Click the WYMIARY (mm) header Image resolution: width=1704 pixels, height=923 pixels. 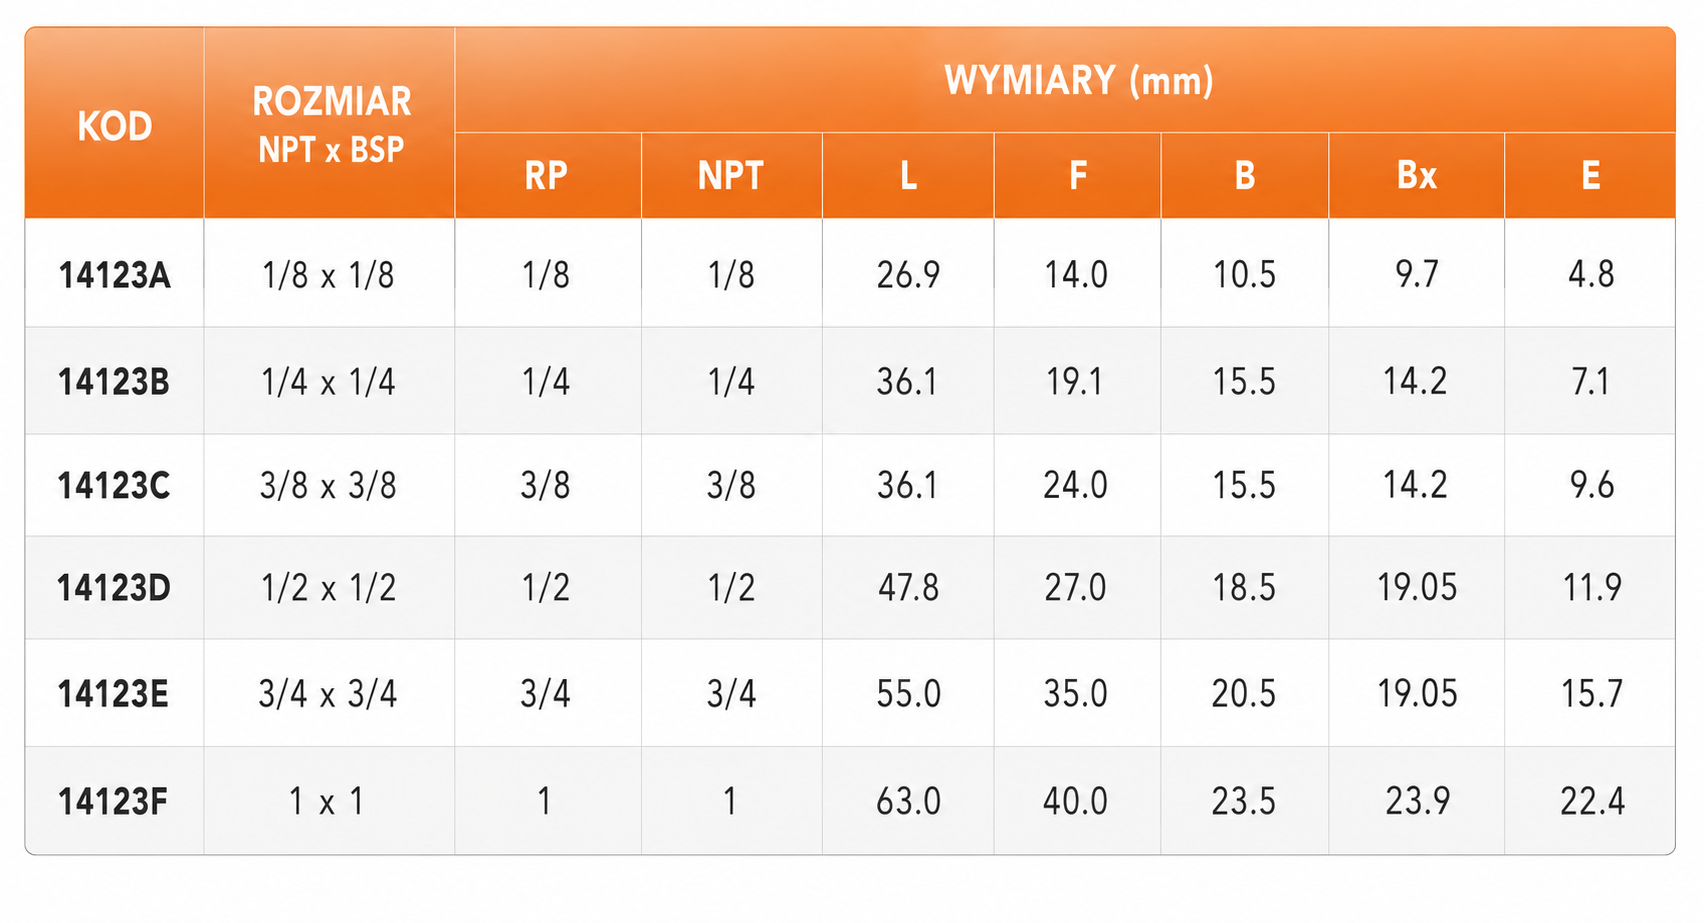click(x=1078, y=80)
